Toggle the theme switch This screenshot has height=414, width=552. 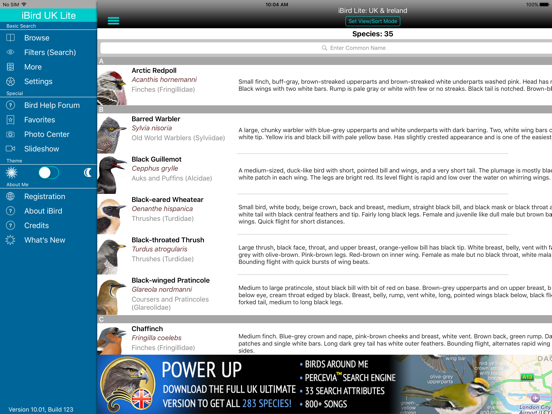pos(49,172)
